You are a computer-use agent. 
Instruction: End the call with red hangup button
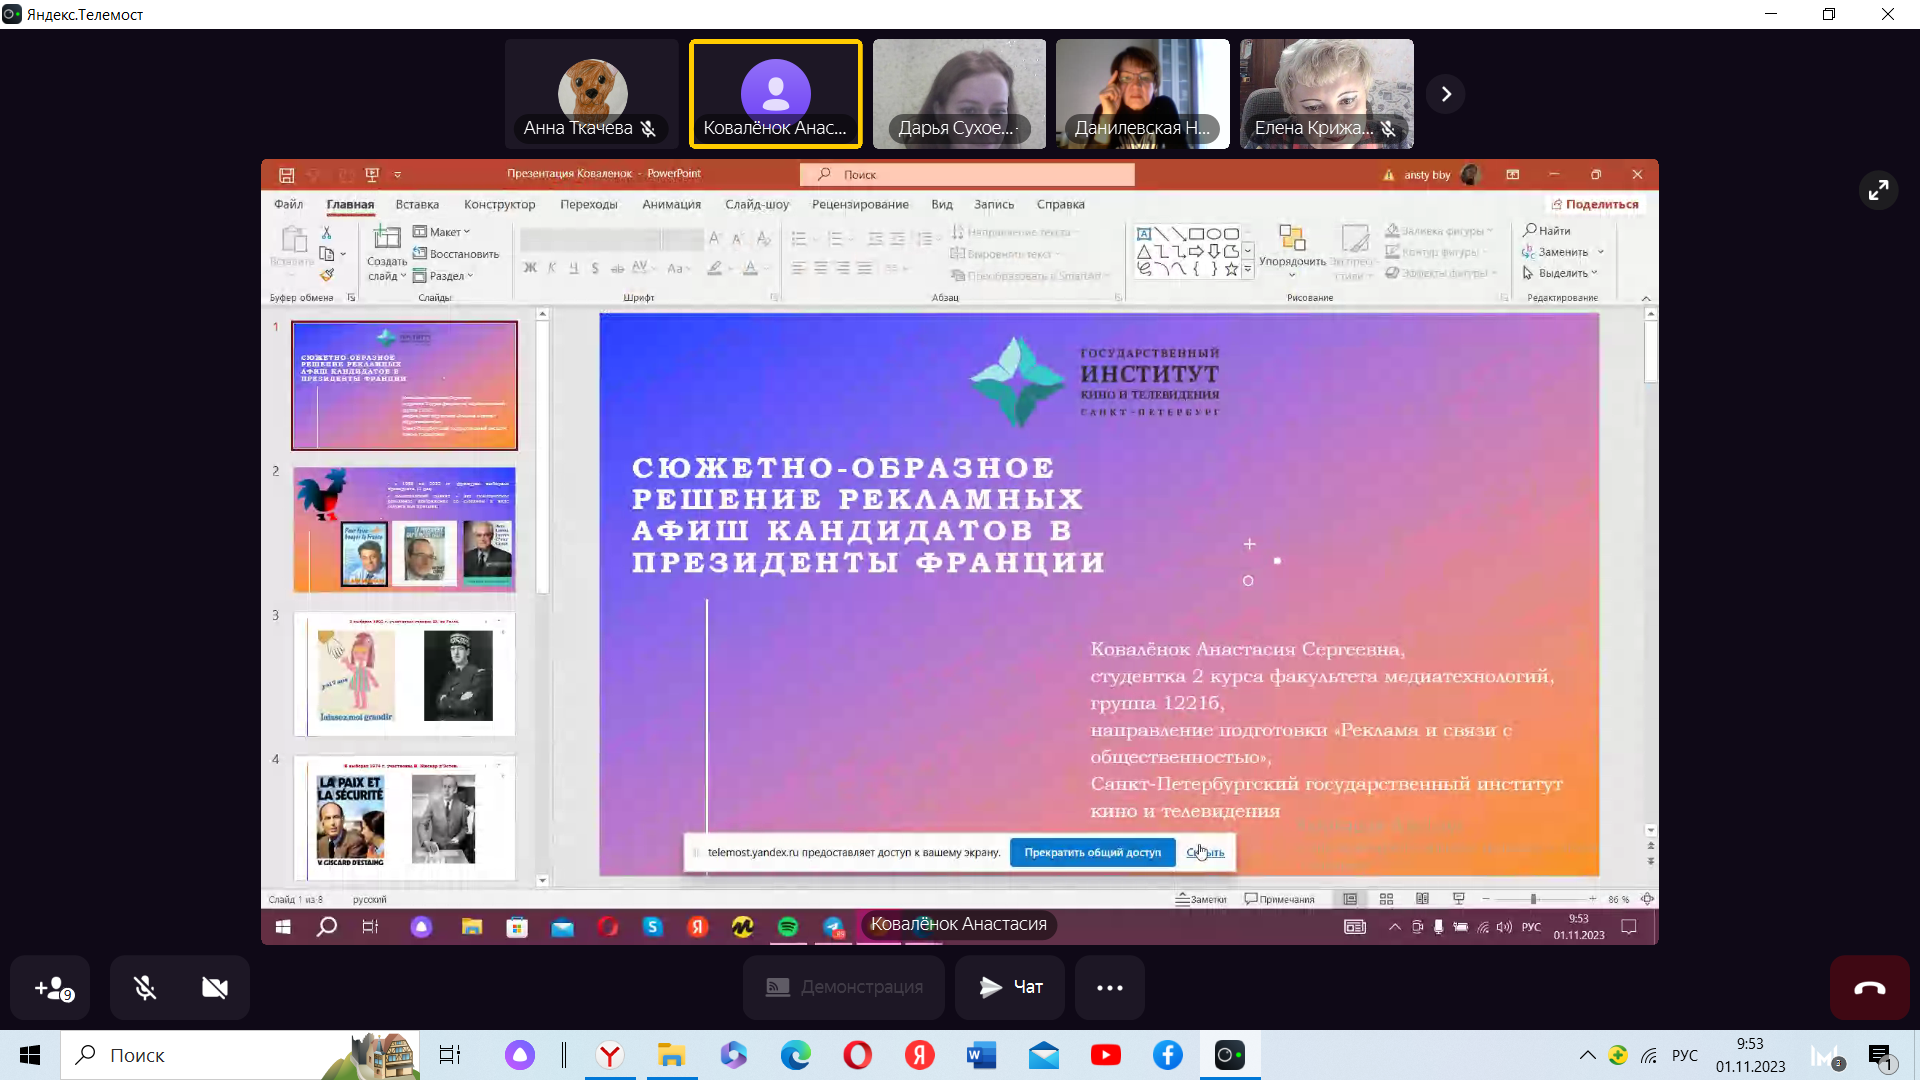click(x=1869, y=988)
